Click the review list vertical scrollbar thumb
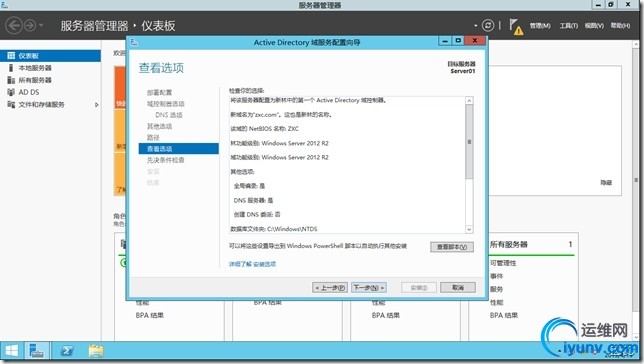Viewport: 644px width, 364px height. click(469, 142)
